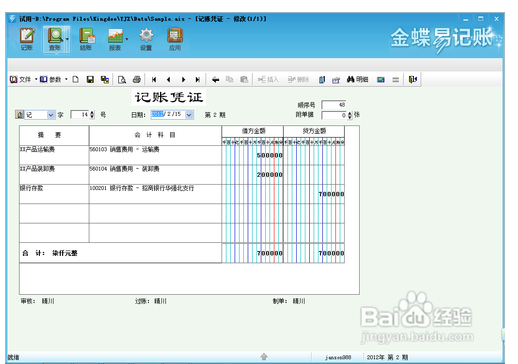Screen dimensions: 518x364
Task: Open the 应用 module icon
Action: (x=175, y=39)
